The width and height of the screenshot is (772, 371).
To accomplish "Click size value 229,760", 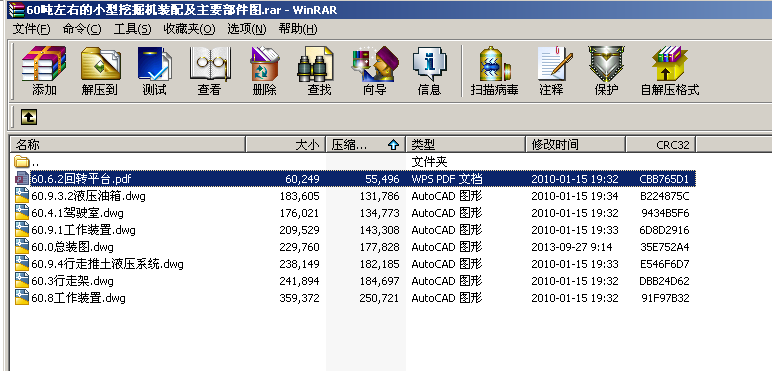I will click(x=299, y=247).
